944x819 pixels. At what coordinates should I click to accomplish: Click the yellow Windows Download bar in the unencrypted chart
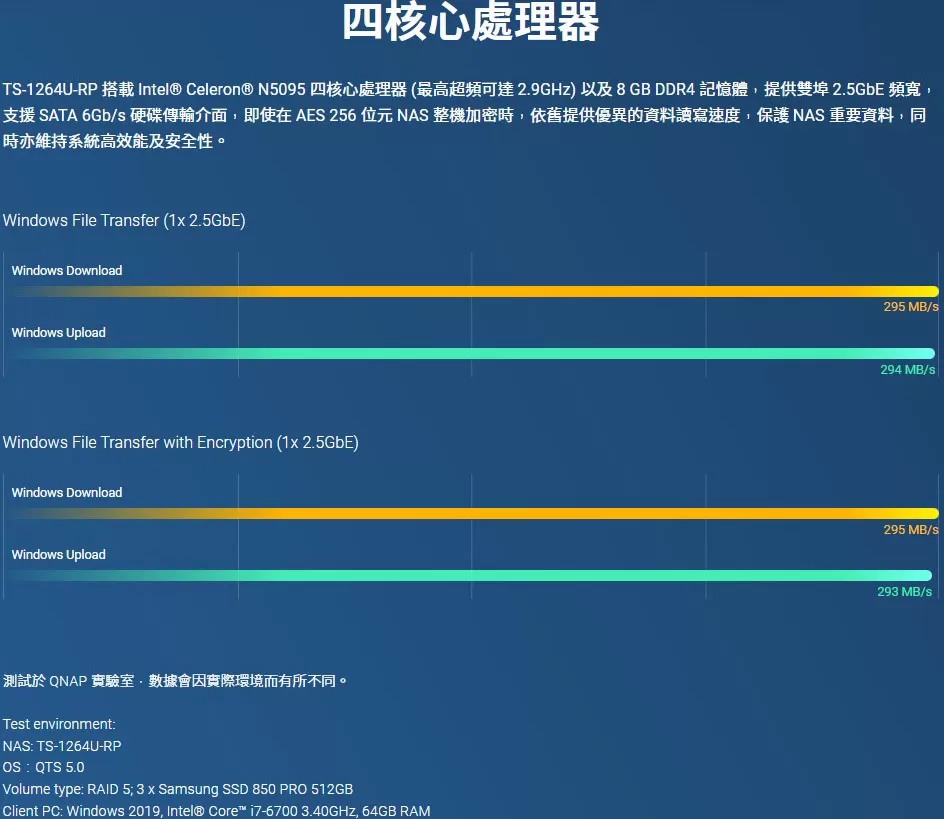(x=473, y=291)
